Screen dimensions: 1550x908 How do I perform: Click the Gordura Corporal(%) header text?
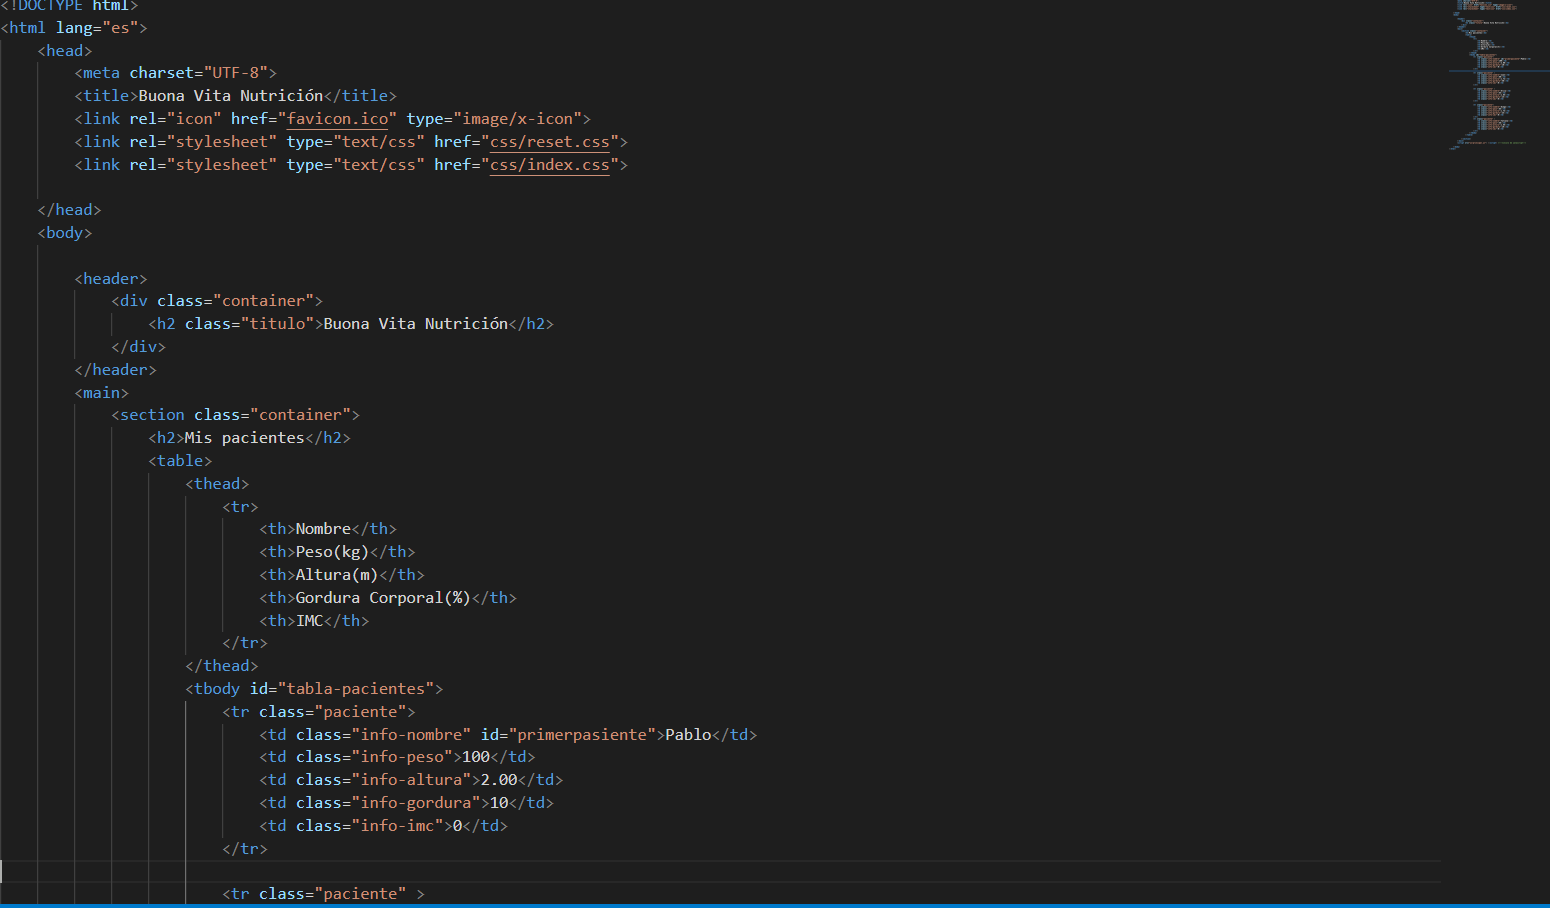[x=383, y=598]
